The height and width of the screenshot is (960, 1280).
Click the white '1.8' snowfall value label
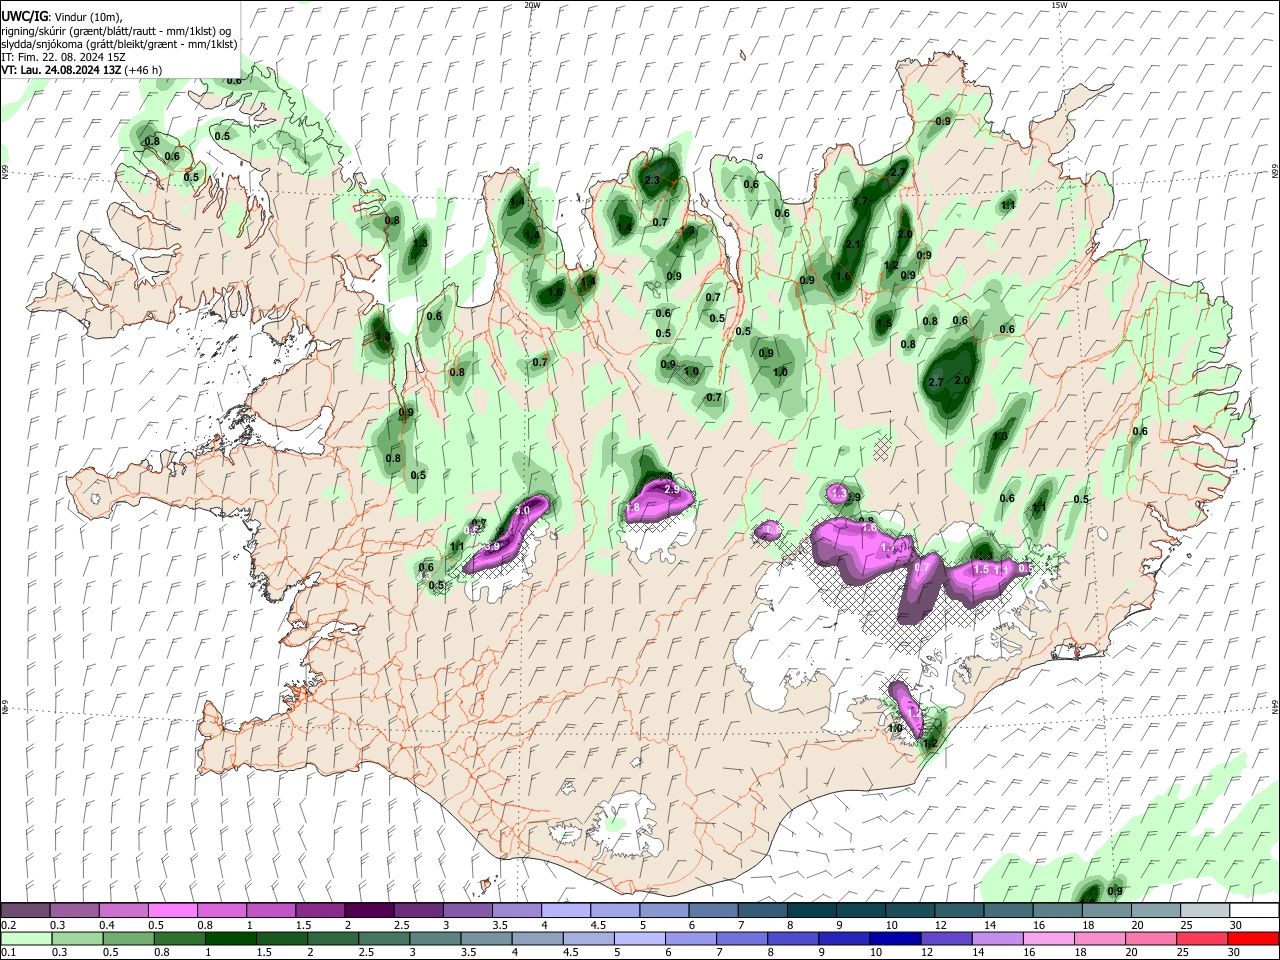pyautogui.click(x=632, y=508)
